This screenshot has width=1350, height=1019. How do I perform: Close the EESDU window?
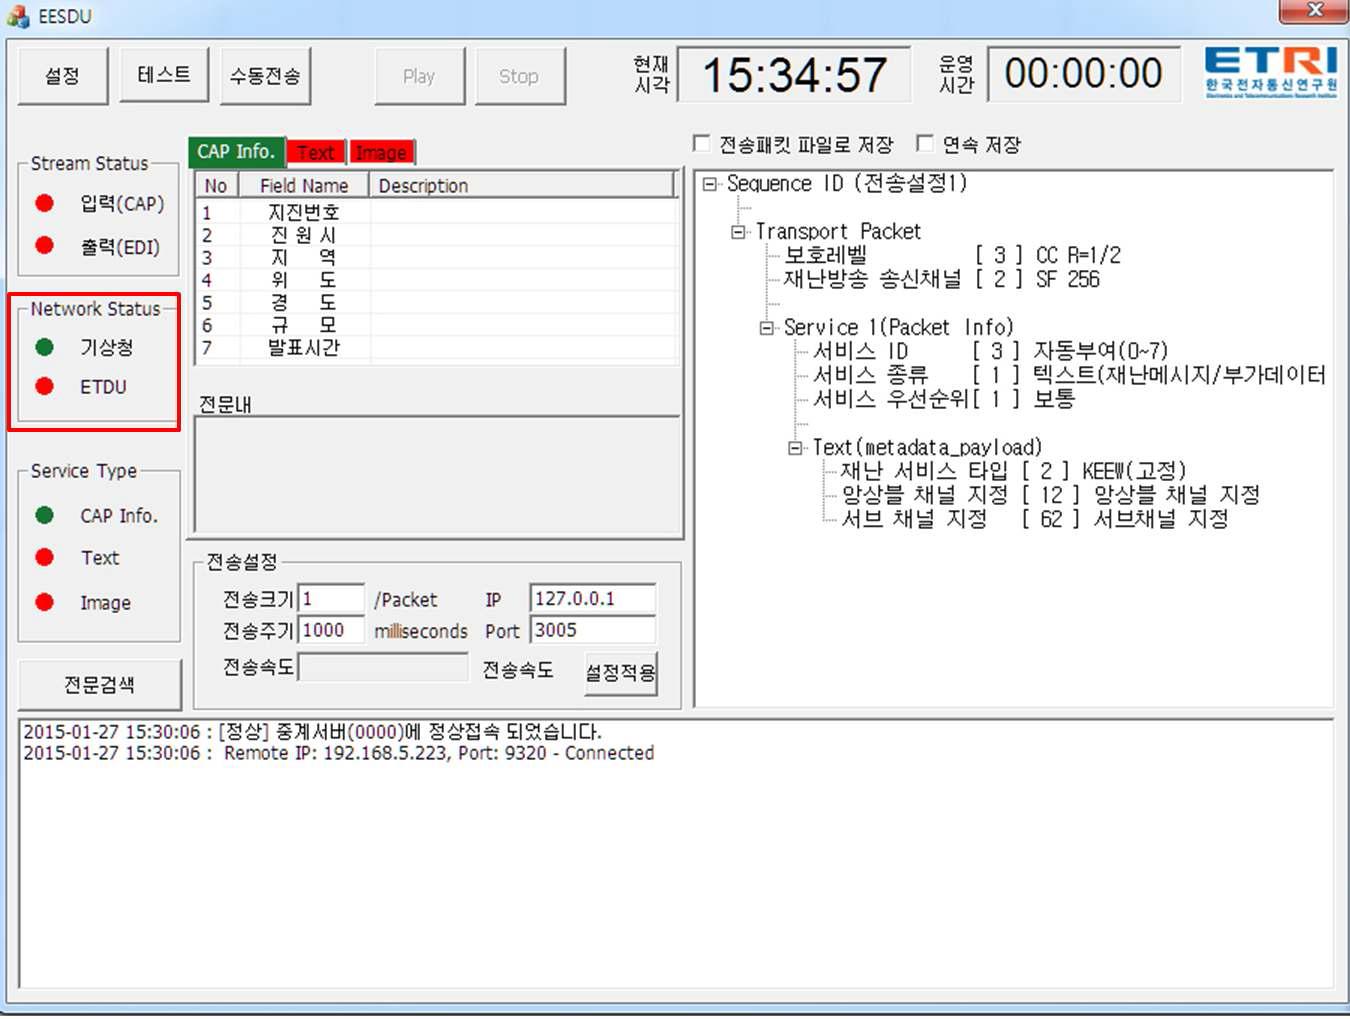tap(1315, 11)
